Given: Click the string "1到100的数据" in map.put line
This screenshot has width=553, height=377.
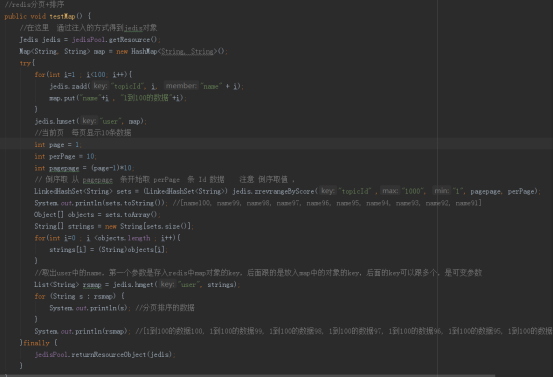Looking at the screenshot, I should click(146, 98).
